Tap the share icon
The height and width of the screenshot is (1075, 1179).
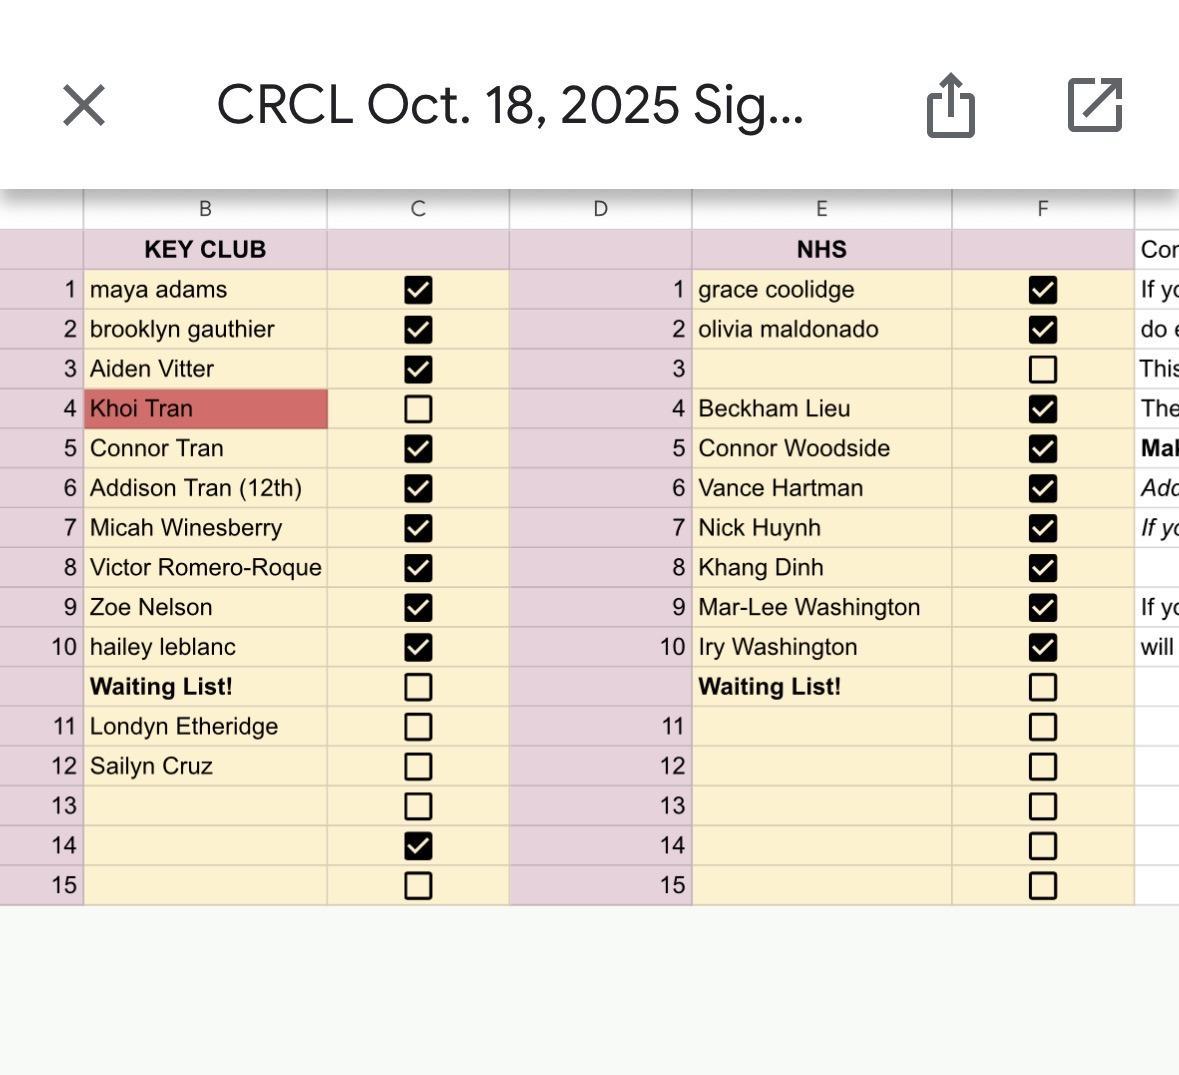949,105
